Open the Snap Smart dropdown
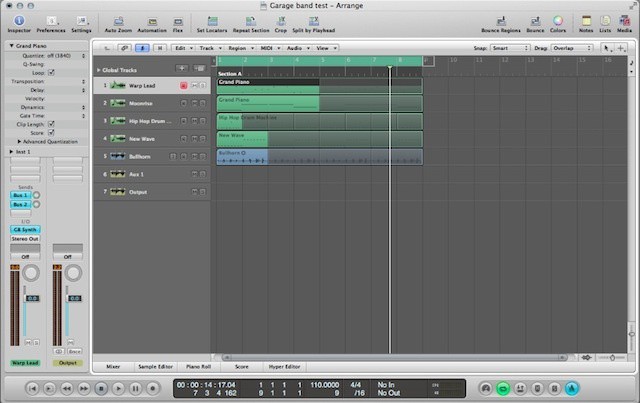The height and width of the screenshot is (403, 640). tap(510, 48)
